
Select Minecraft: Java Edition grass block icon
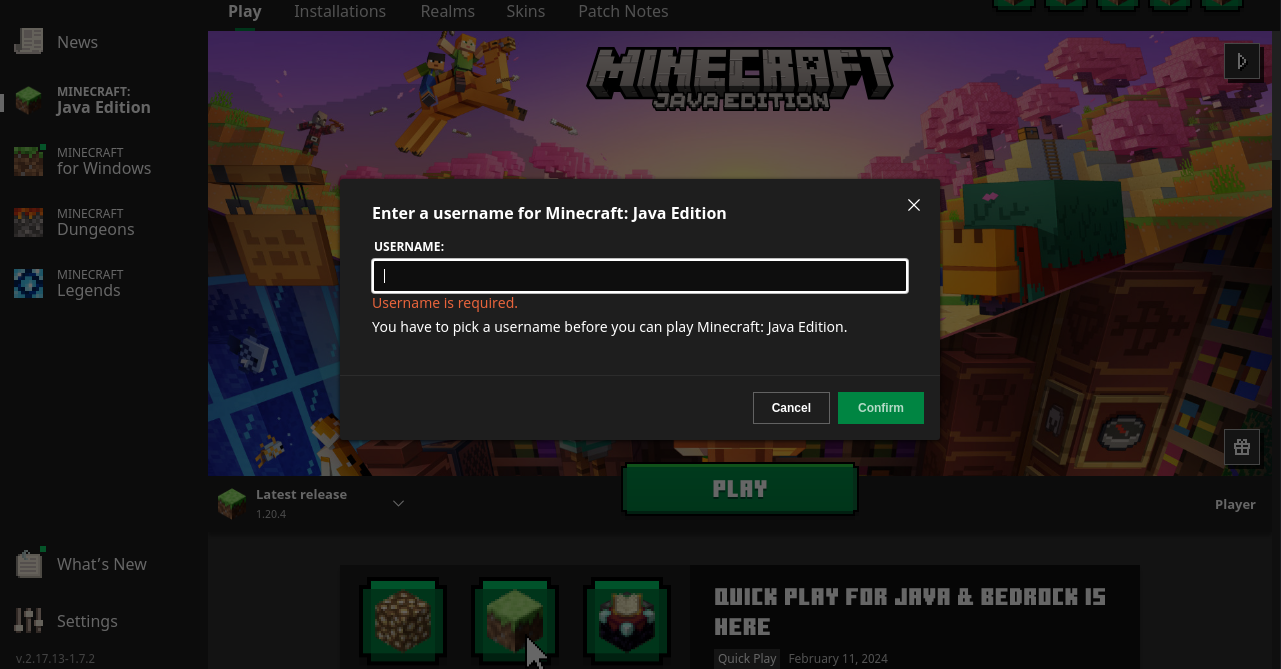pos(29,100)
